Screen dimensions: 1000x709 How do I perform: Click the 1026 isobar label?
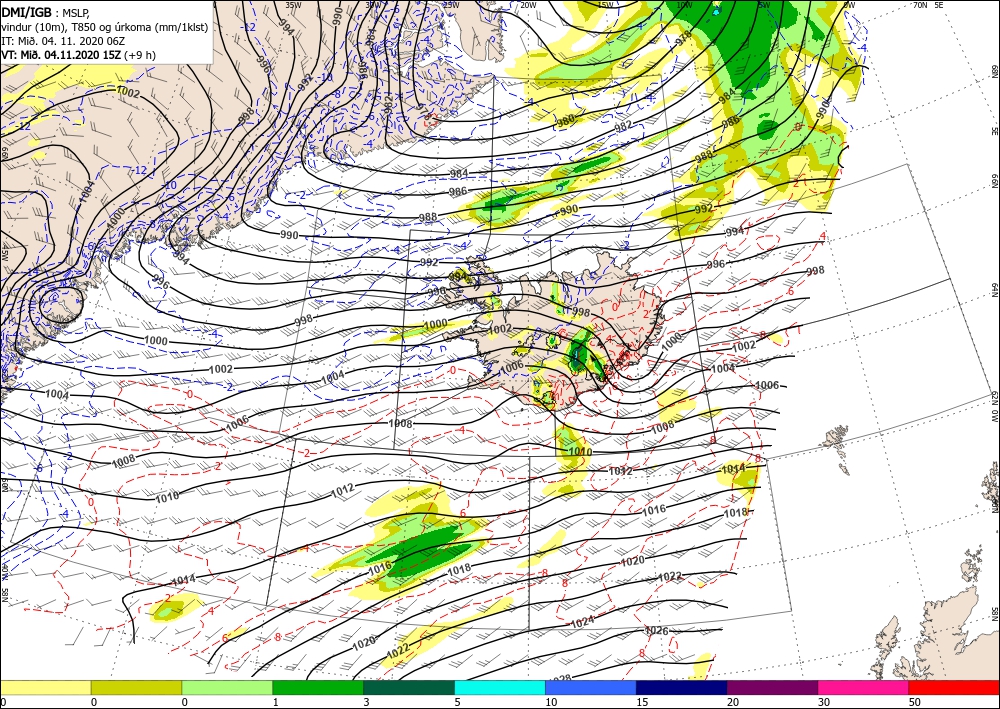pyautogui.click(x=657, y=631)
